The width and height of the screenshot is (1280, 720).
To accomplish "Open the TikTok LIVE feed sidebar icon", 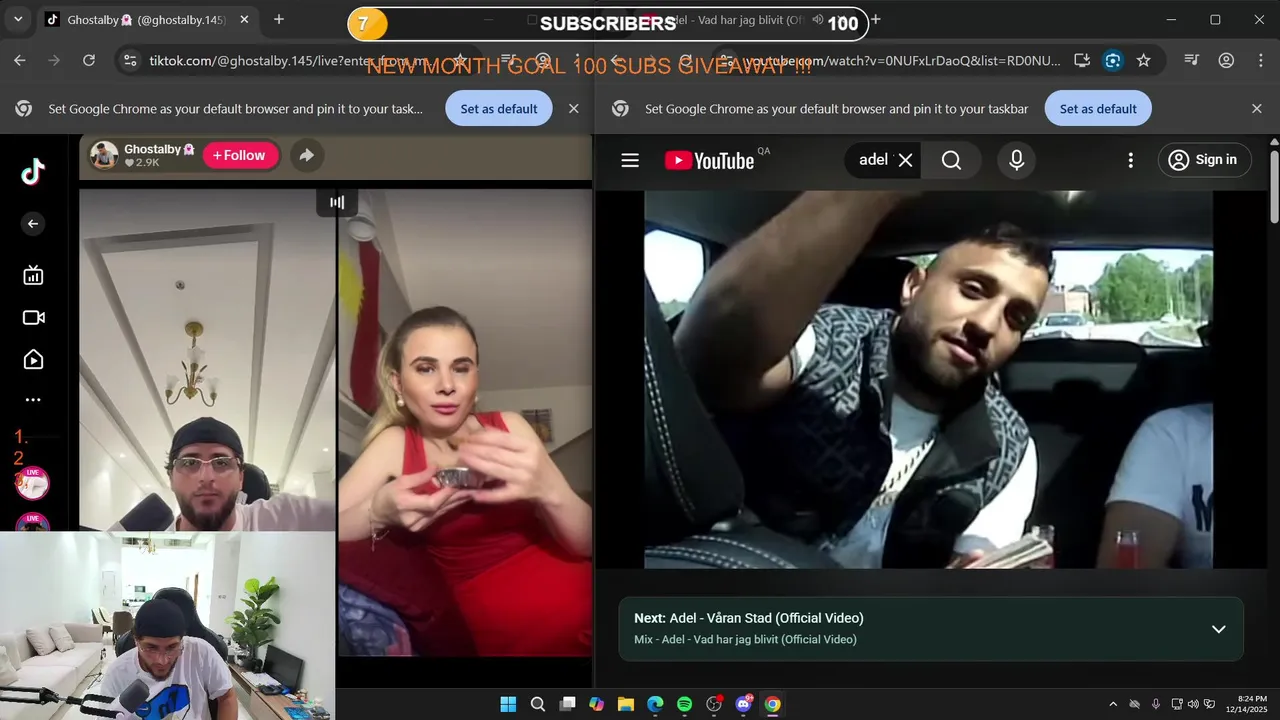I will [33, 275].
